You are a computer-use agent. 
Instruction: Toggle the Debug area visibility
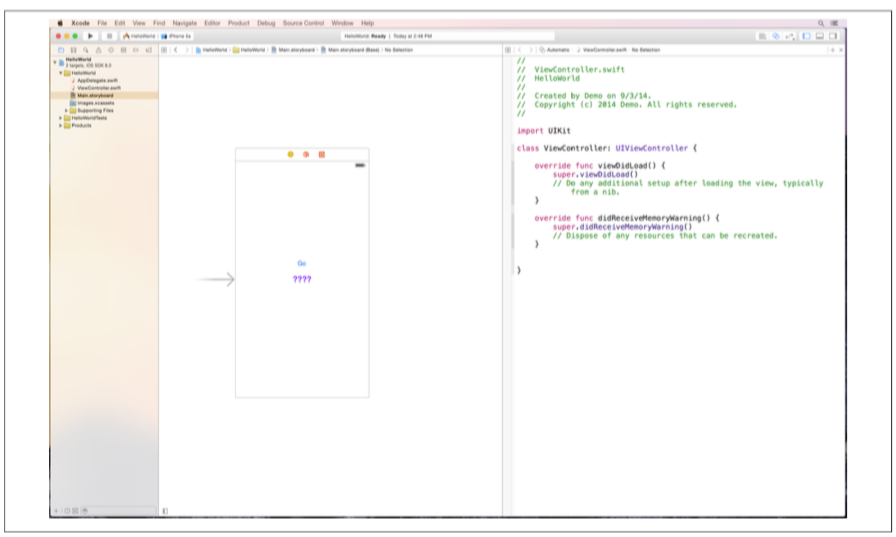820,36
